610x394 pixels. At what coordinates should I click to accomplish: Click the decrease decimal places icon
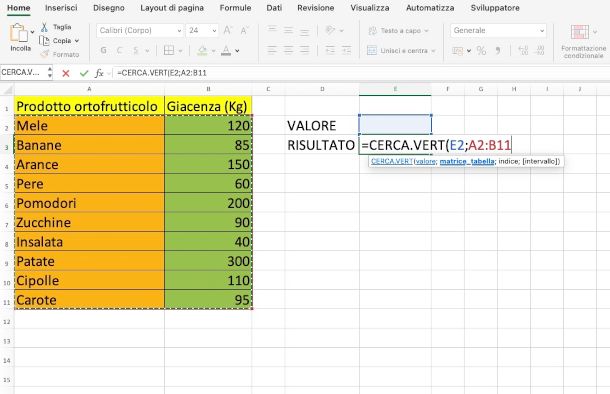click(x=540, y=51)
